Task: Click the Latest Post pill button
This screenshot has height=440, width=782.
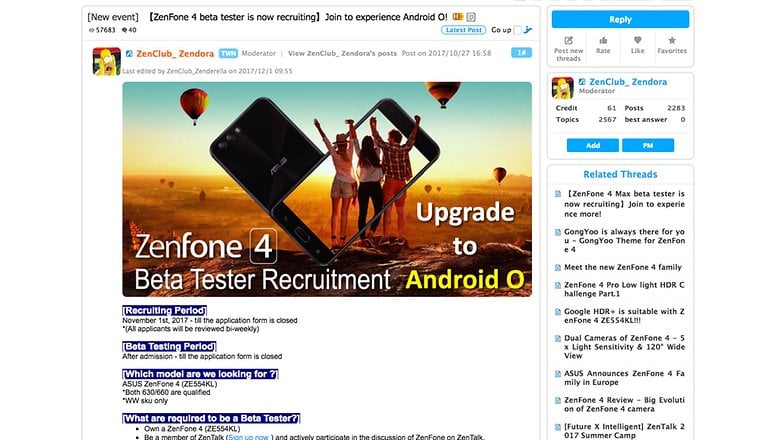Action: (x=463, y=30)
